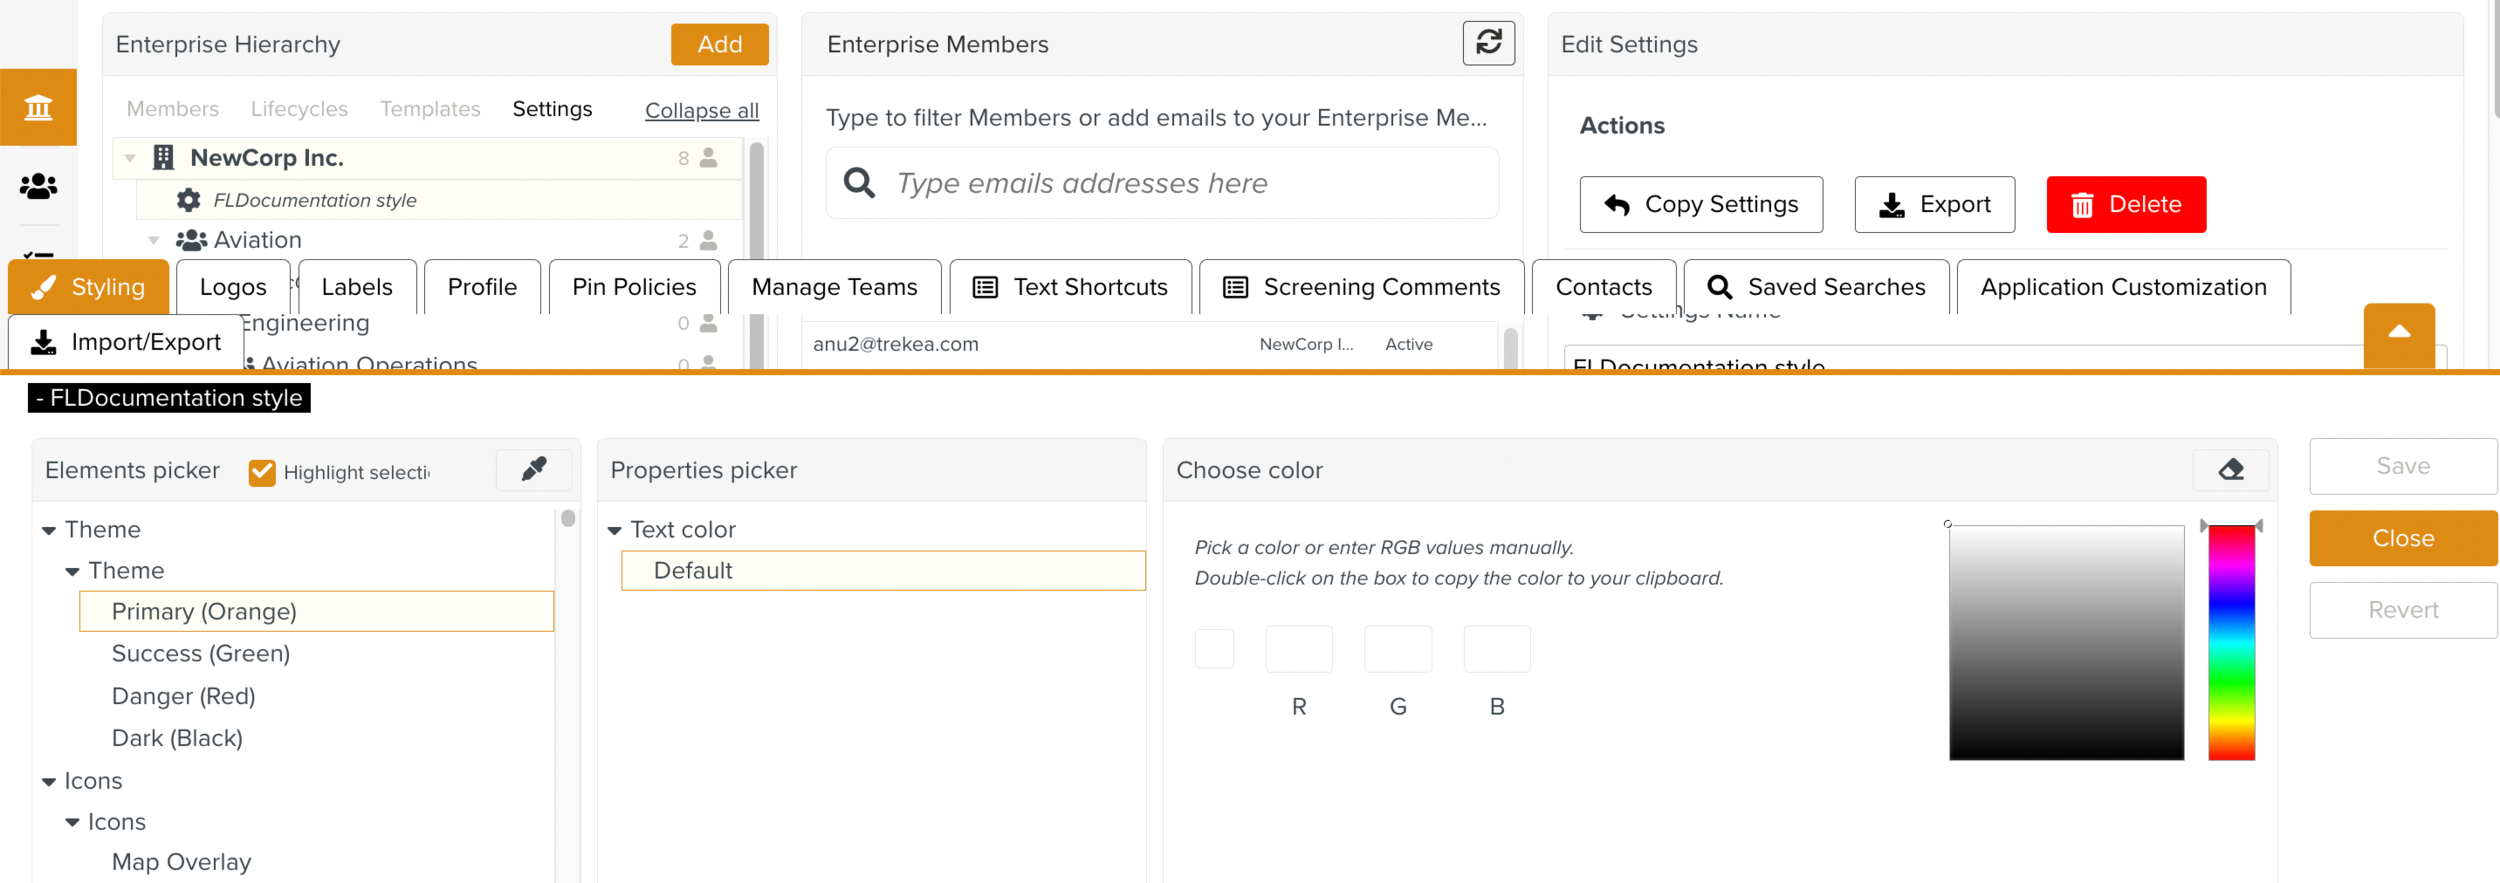2500x883 pixels.
Task: Open the Text Shortcuts tab
Action: (1070, 287)
